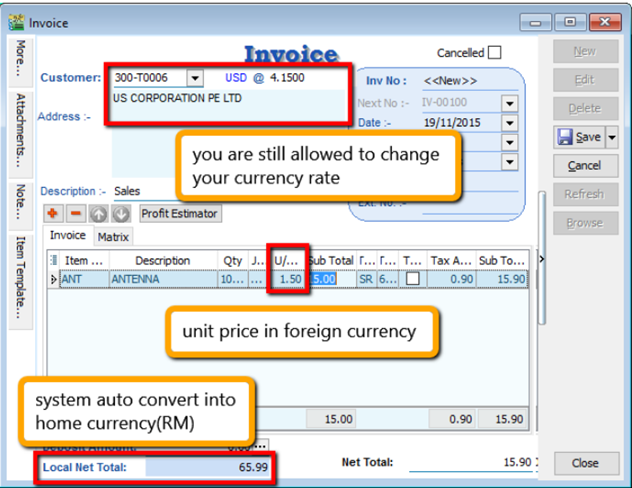Expand the Date picker dropdown
This screenshot has width=632, height=488.
tap(509, 123)
